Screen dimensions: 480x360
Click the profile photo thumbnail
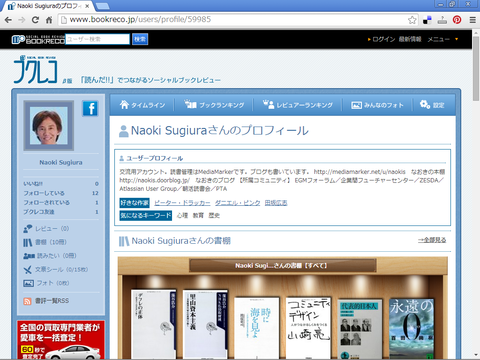tap(49, 126)
